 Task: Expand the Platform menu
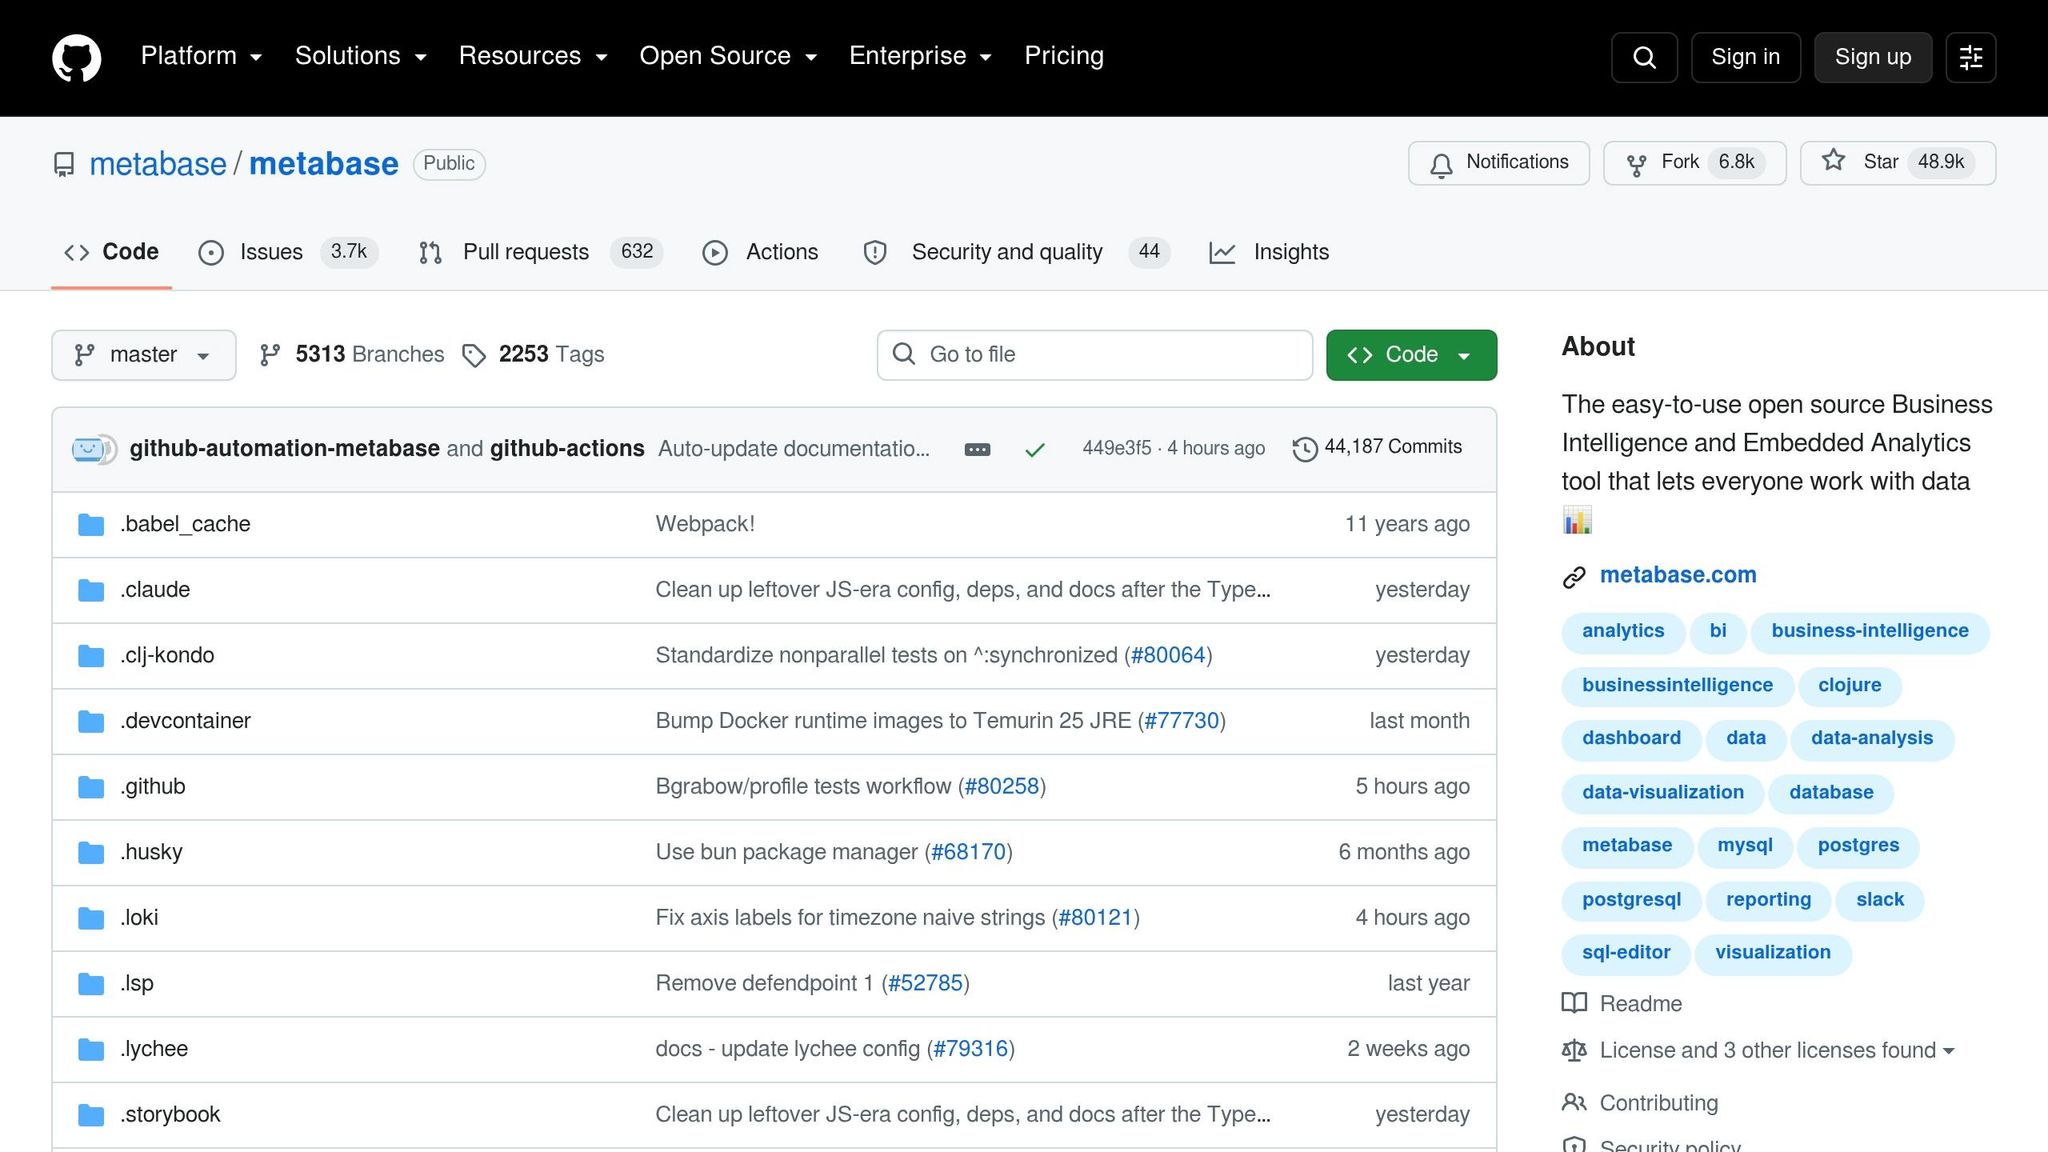point(201,56)
